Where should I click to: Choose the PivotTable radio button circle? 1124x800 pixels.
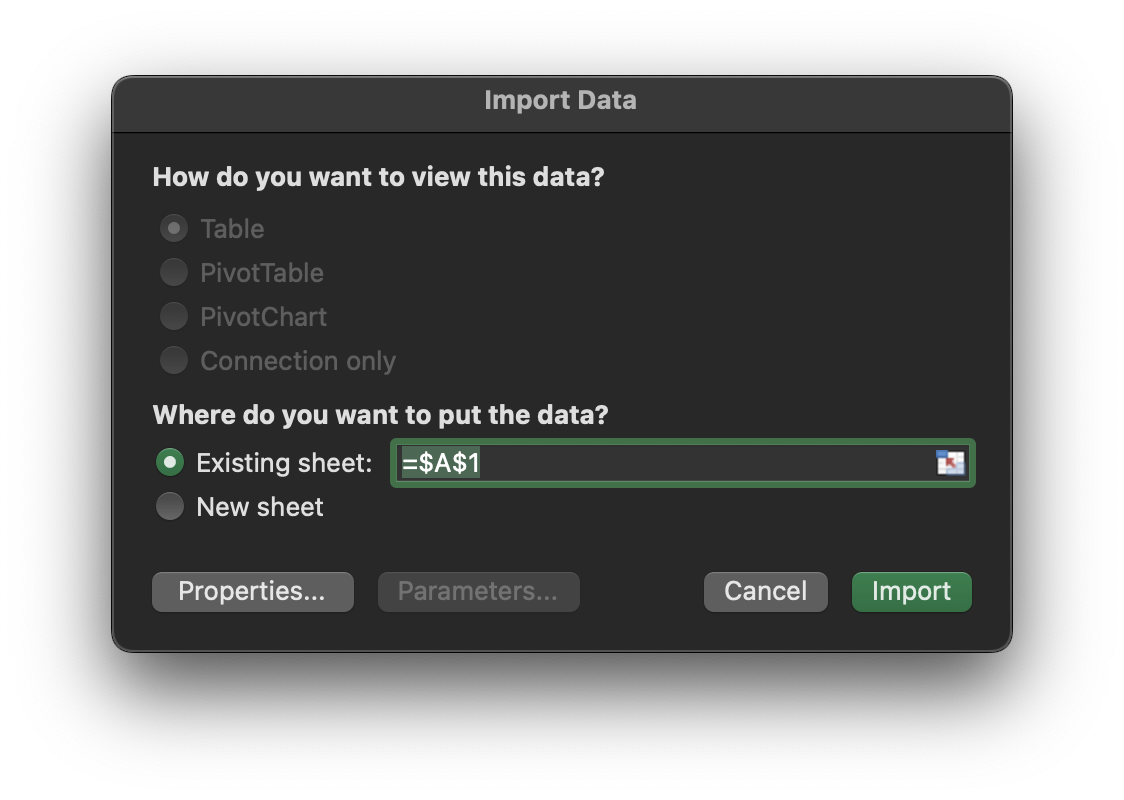174,272
